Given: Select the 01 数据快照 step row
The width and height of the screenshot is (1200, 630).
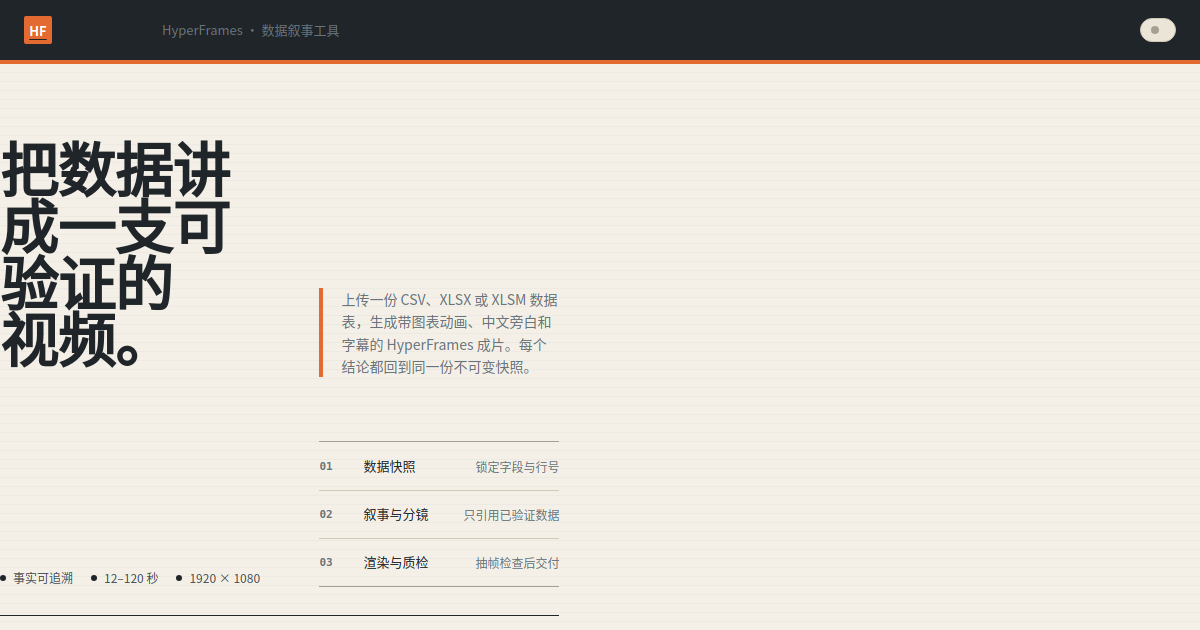Looking at the screenshot, I should click(439, 466).
